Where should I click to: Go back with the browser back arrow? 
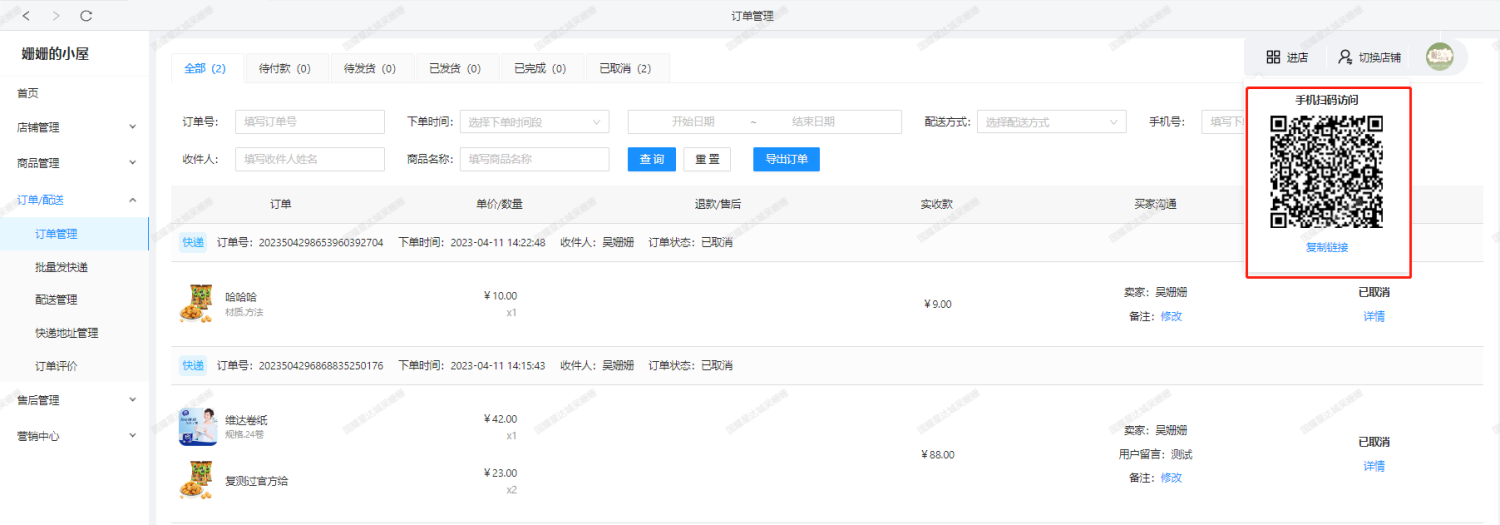(x=25, y=16)
